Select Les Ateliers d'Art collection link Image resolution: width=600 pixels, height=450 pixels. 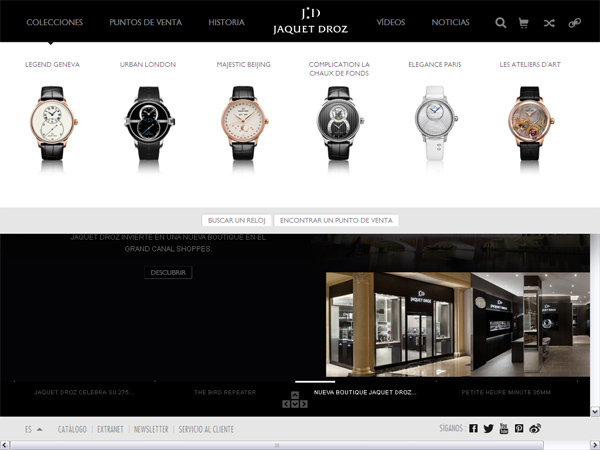tap(530, 64)
